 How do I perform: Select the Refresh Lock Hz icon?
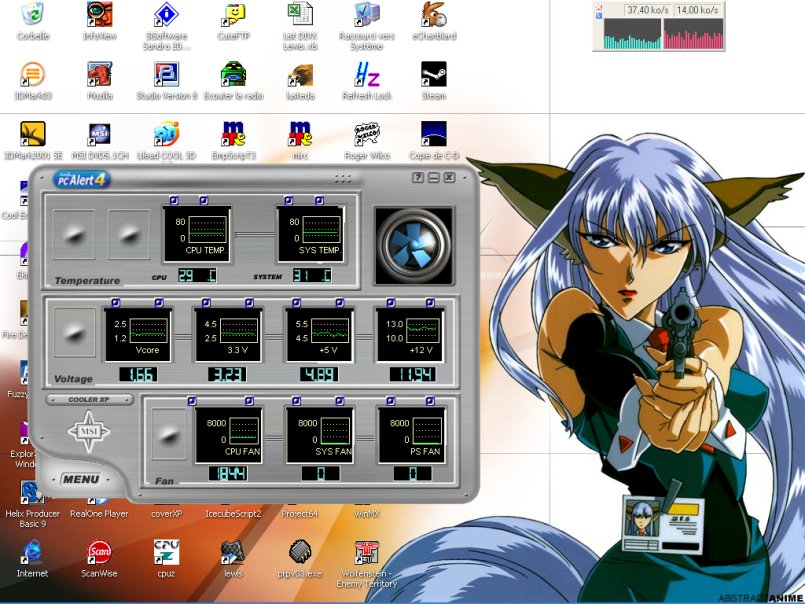pos(367,74)
